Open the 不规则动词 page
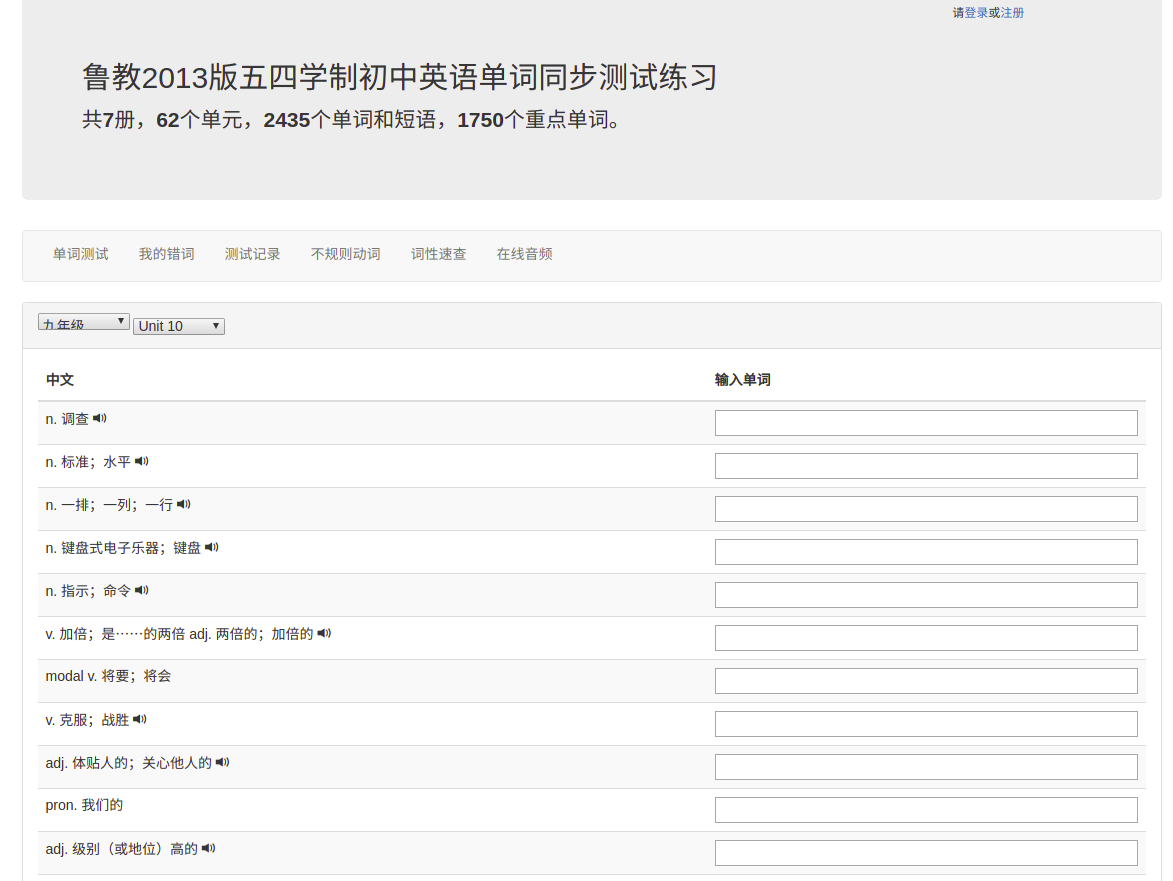This screenshot has width=1173, height=881. [346, 254]
